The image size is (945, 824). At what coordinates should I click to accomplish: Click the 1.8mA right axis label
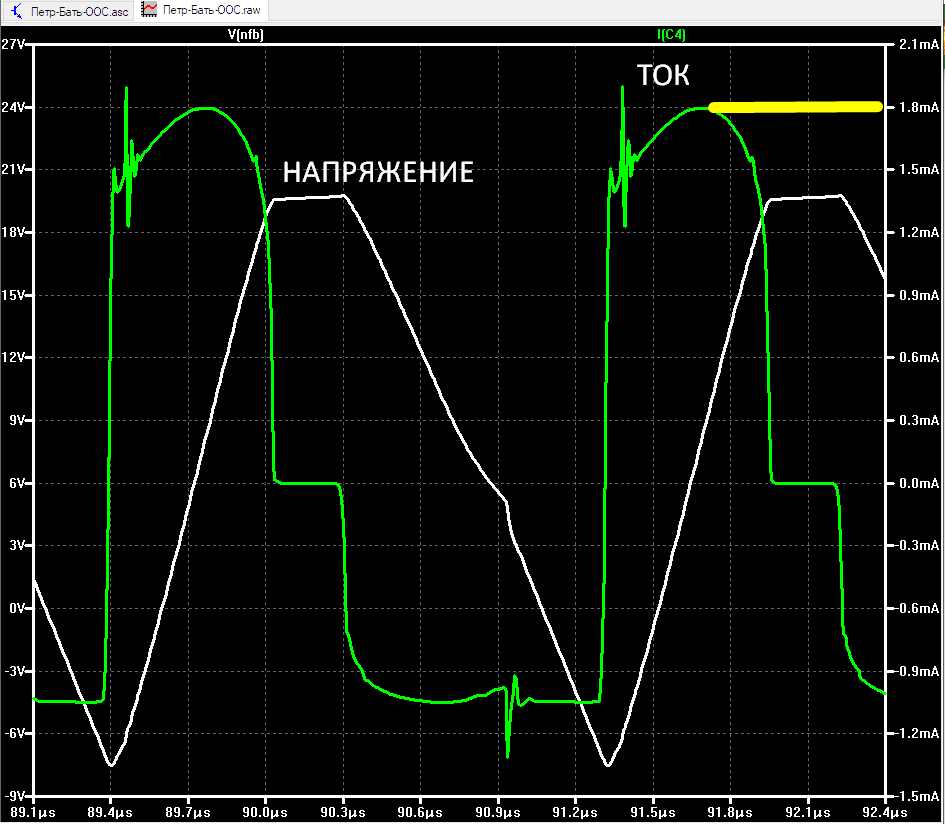[919, 107]
